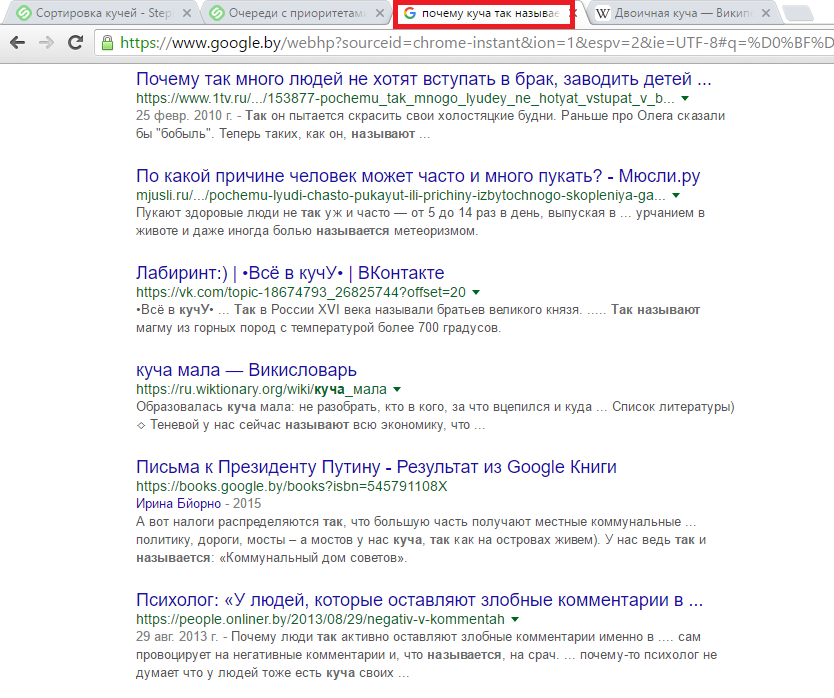Image resolution: width=834 pixels, height=698 pixels.
Task: Click the Wikipedia favicon on the last tab
Action: [603, 14]
